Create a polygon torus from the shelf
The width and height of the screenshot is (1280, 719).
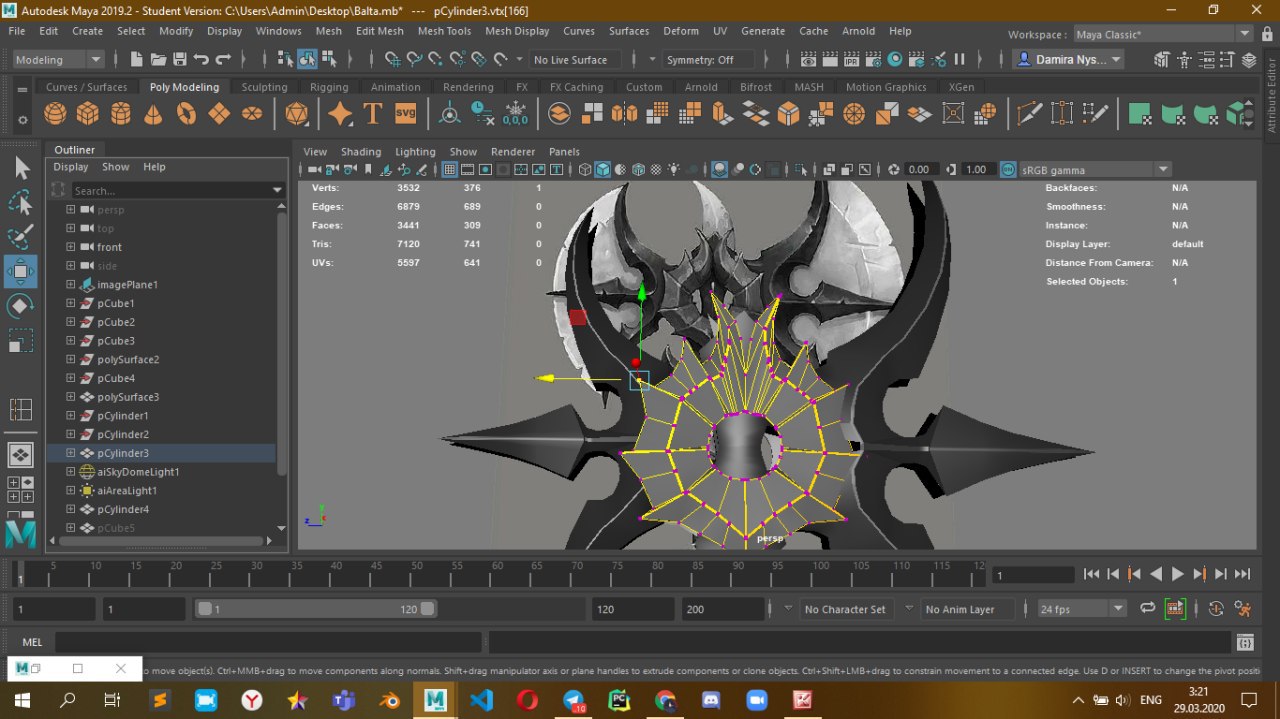click(x=186, y=114)
